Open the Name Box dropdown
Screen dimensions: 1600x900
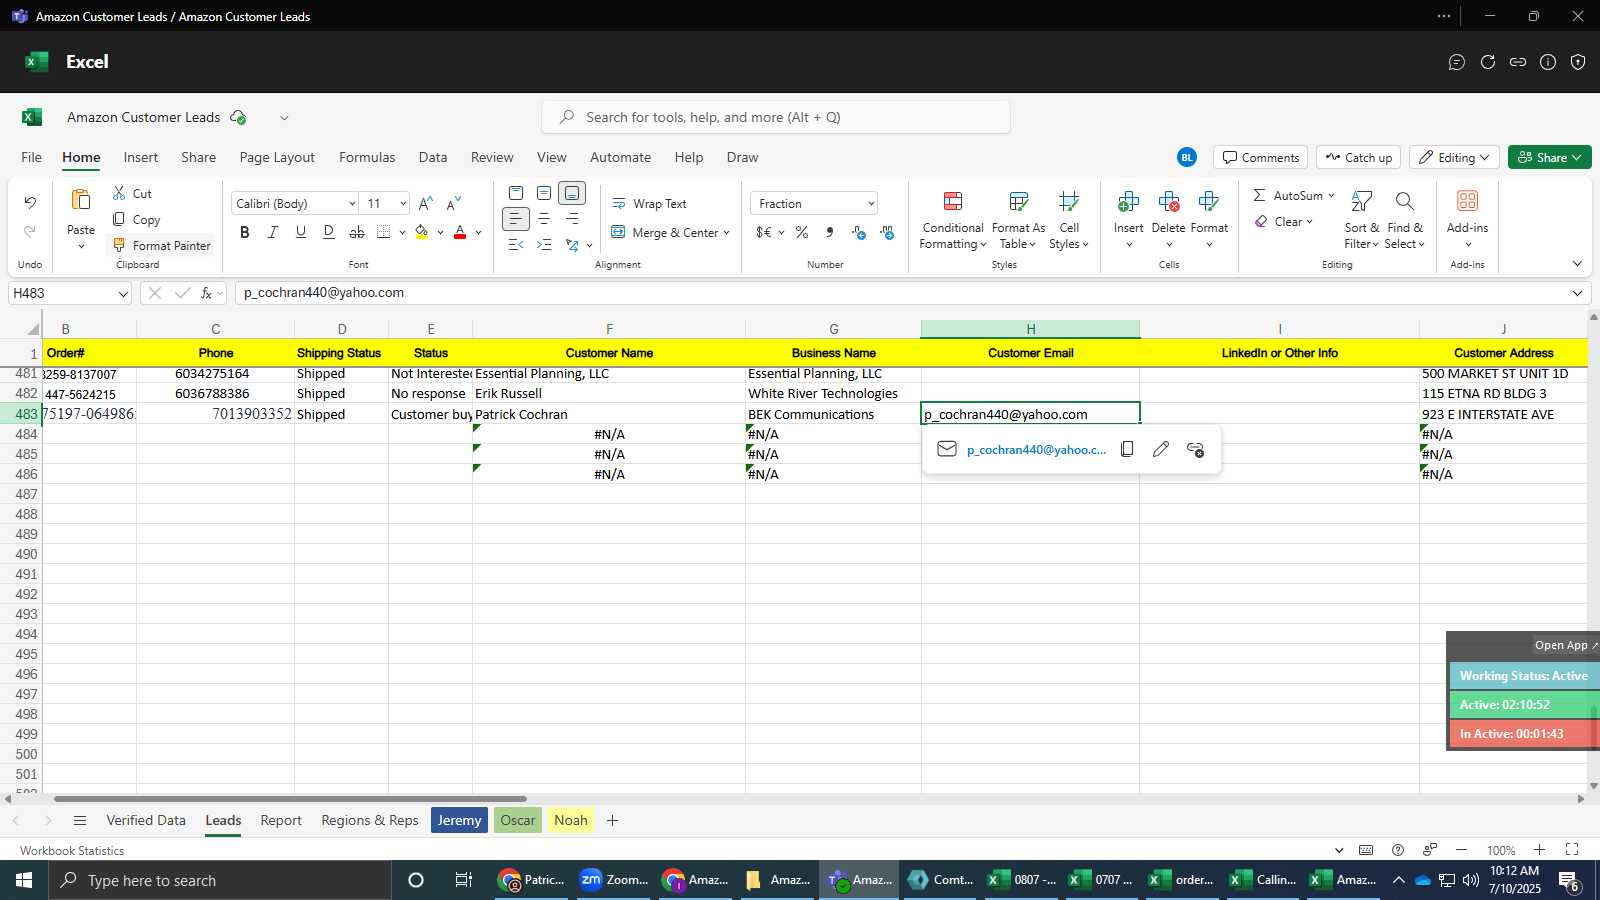(123, 293)
